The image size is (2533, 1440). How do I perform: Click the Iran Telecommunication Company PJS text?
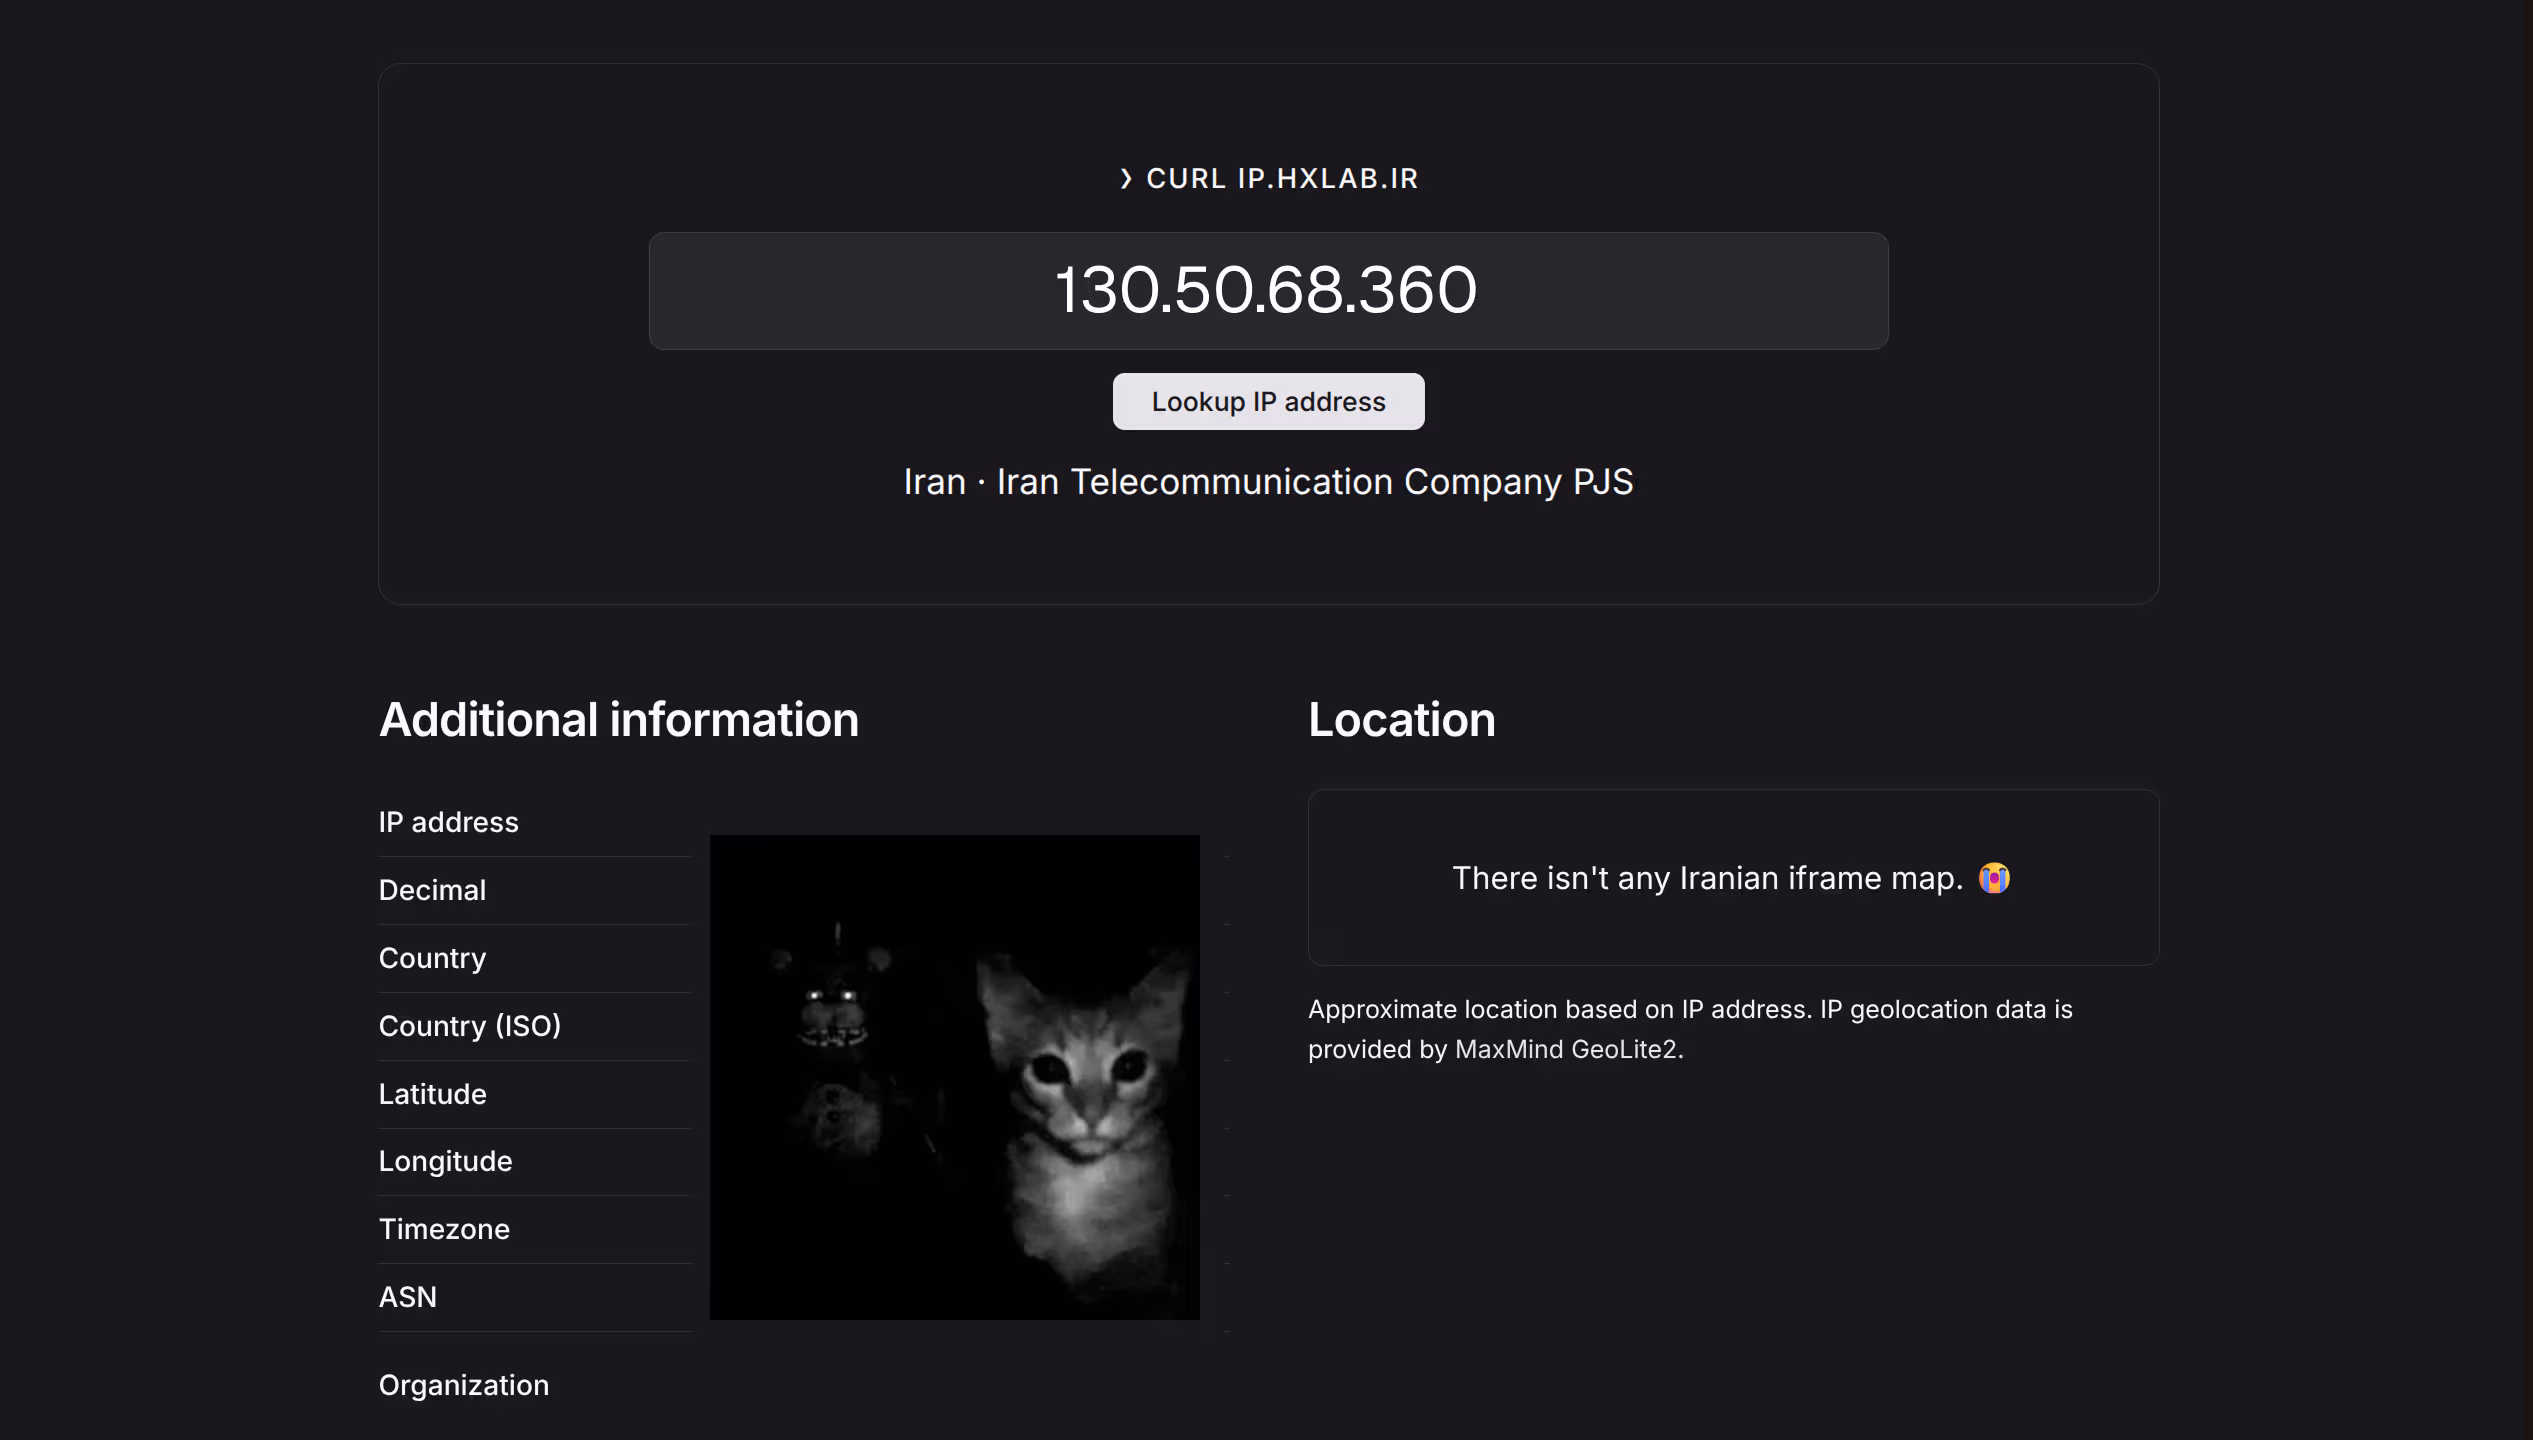(1315, 482)
